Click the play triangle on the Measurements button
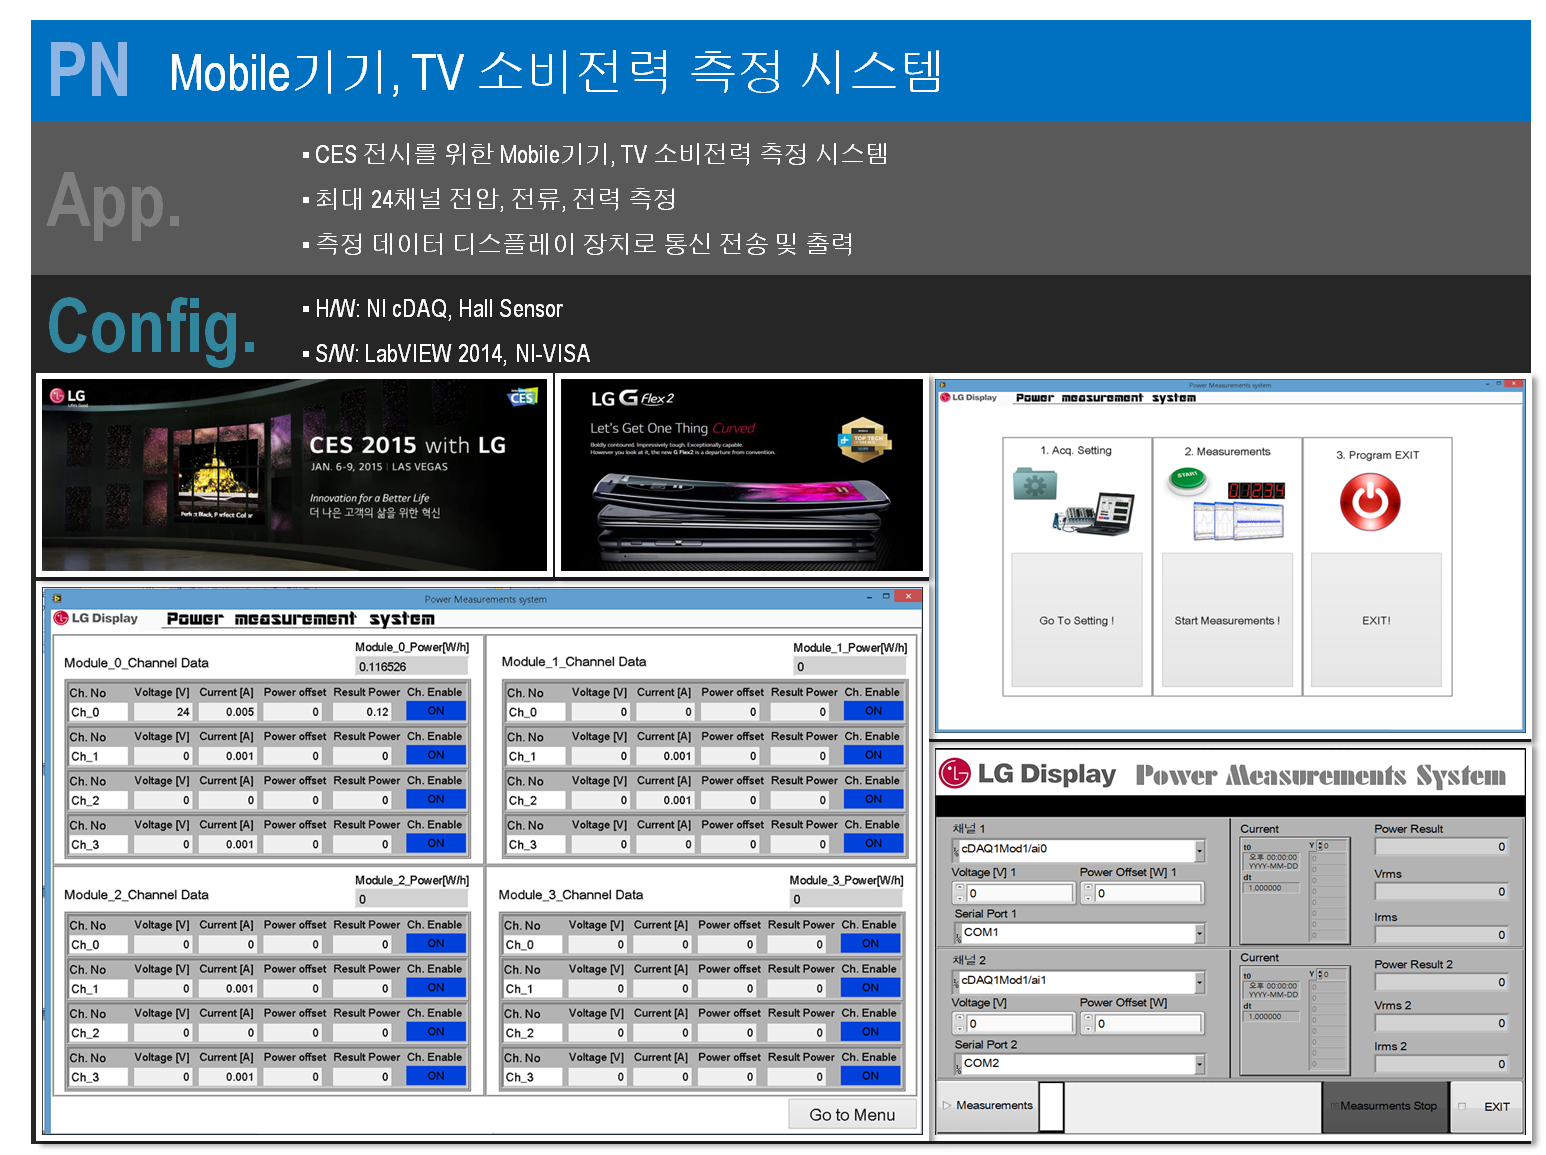Screen dimensions: 1546x1155 [947, 1105]
